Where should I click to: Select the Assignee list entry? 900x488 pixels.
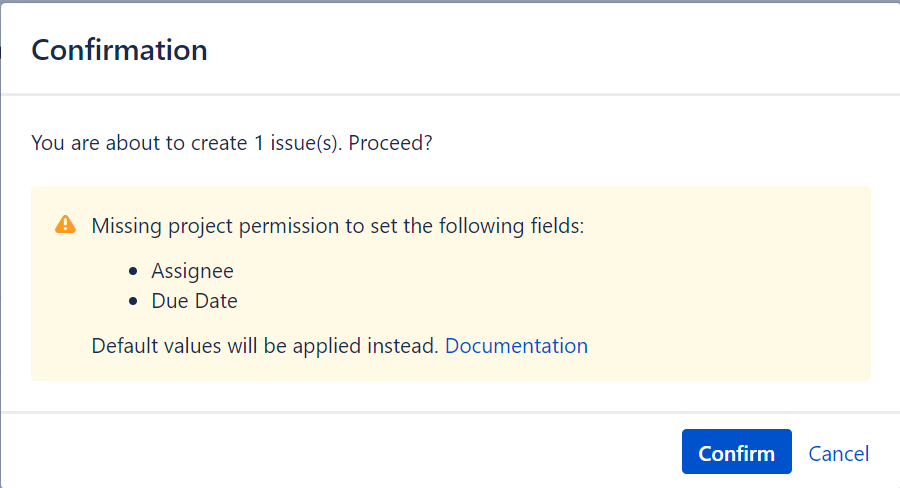(192, 270)
